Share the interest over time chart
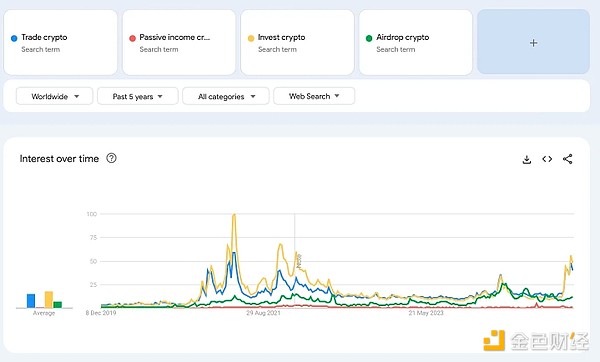600x362 pixels. (x=567, y=159)
